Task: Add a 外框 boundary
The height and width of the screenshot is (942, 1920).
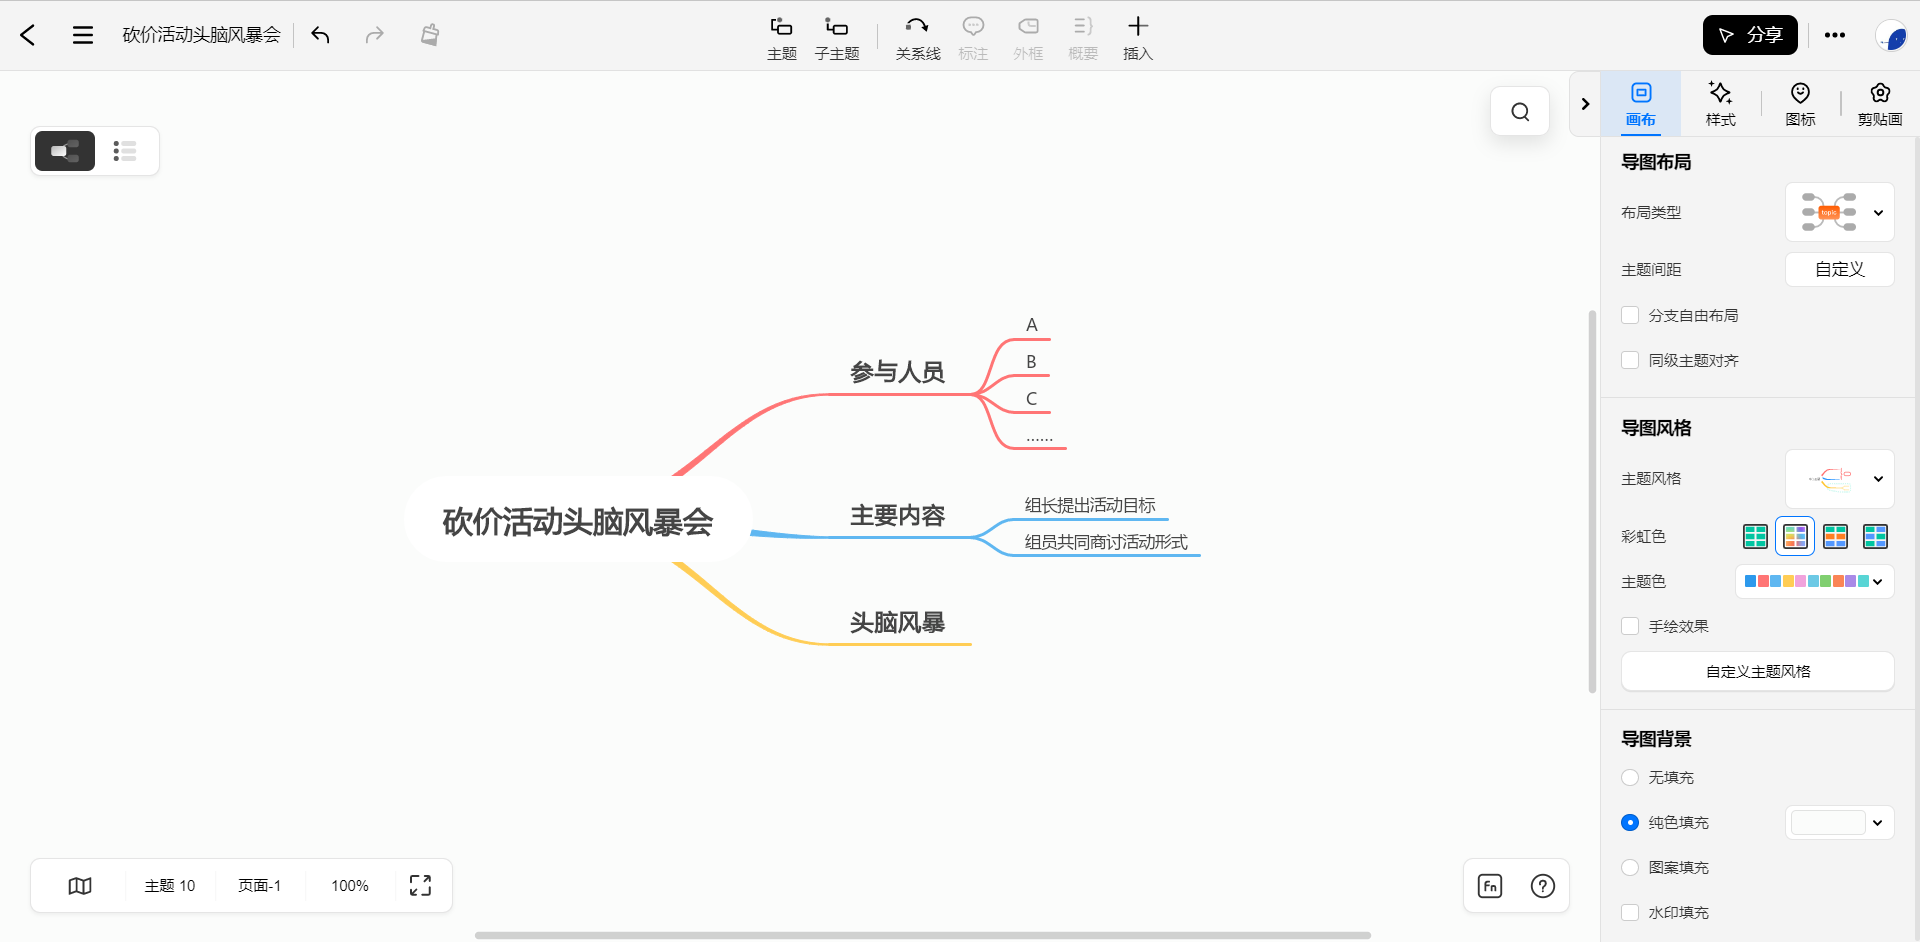Action: 1028,38
